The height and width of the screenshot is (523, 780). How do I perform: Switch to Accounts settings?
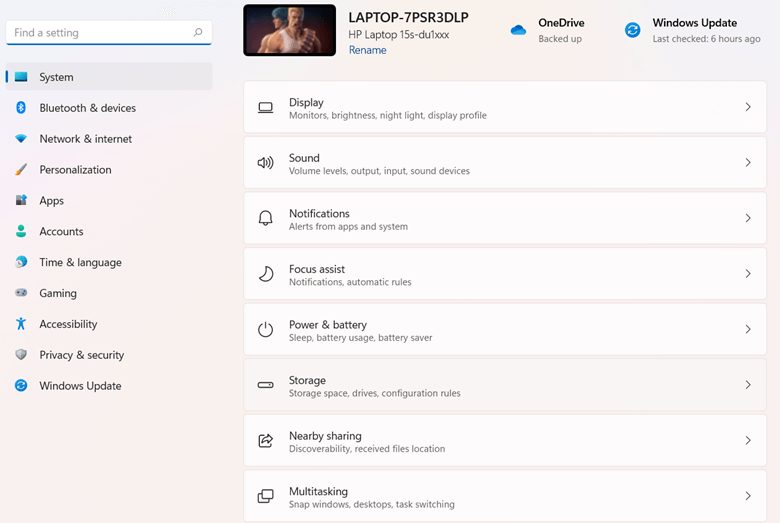109,231
